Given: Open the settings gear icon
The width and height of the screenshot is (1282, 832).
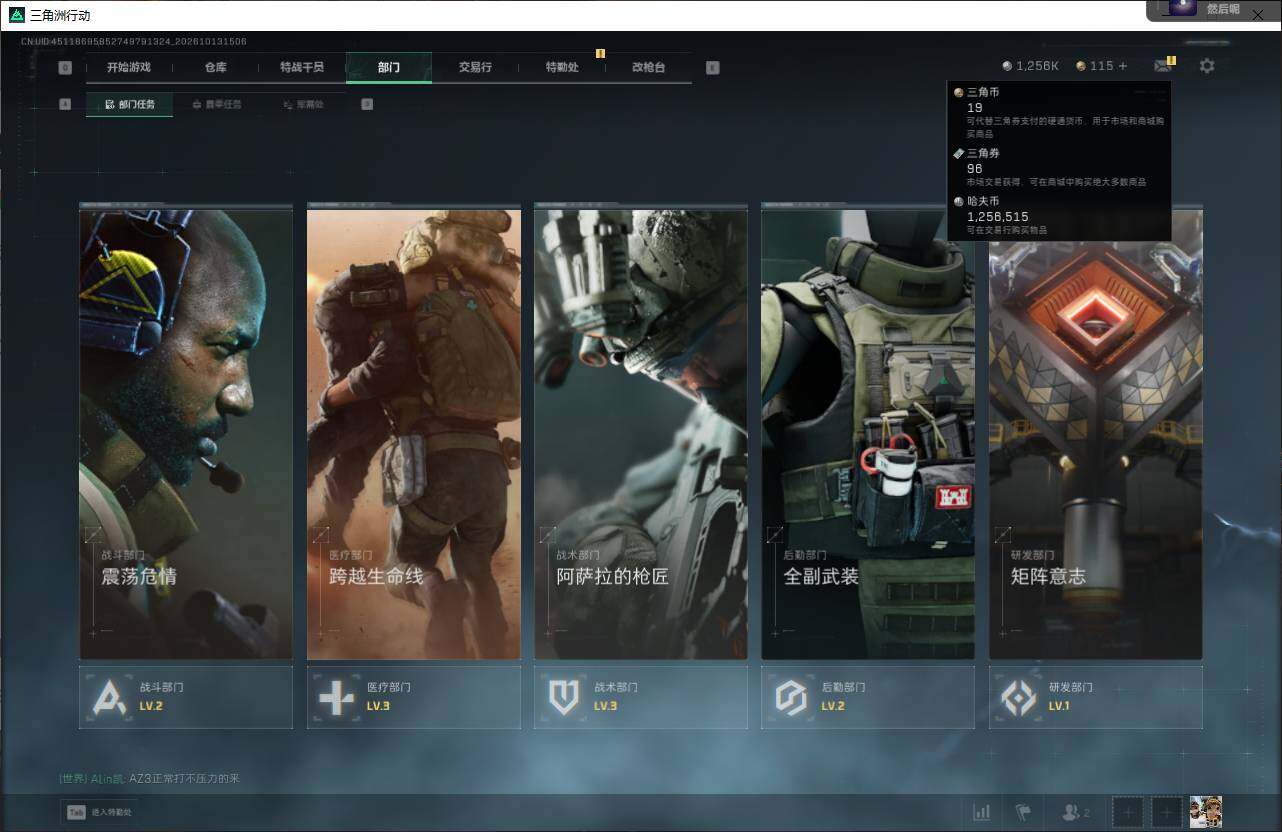Looking at the screenshot, I should (x=1207, y=66).
